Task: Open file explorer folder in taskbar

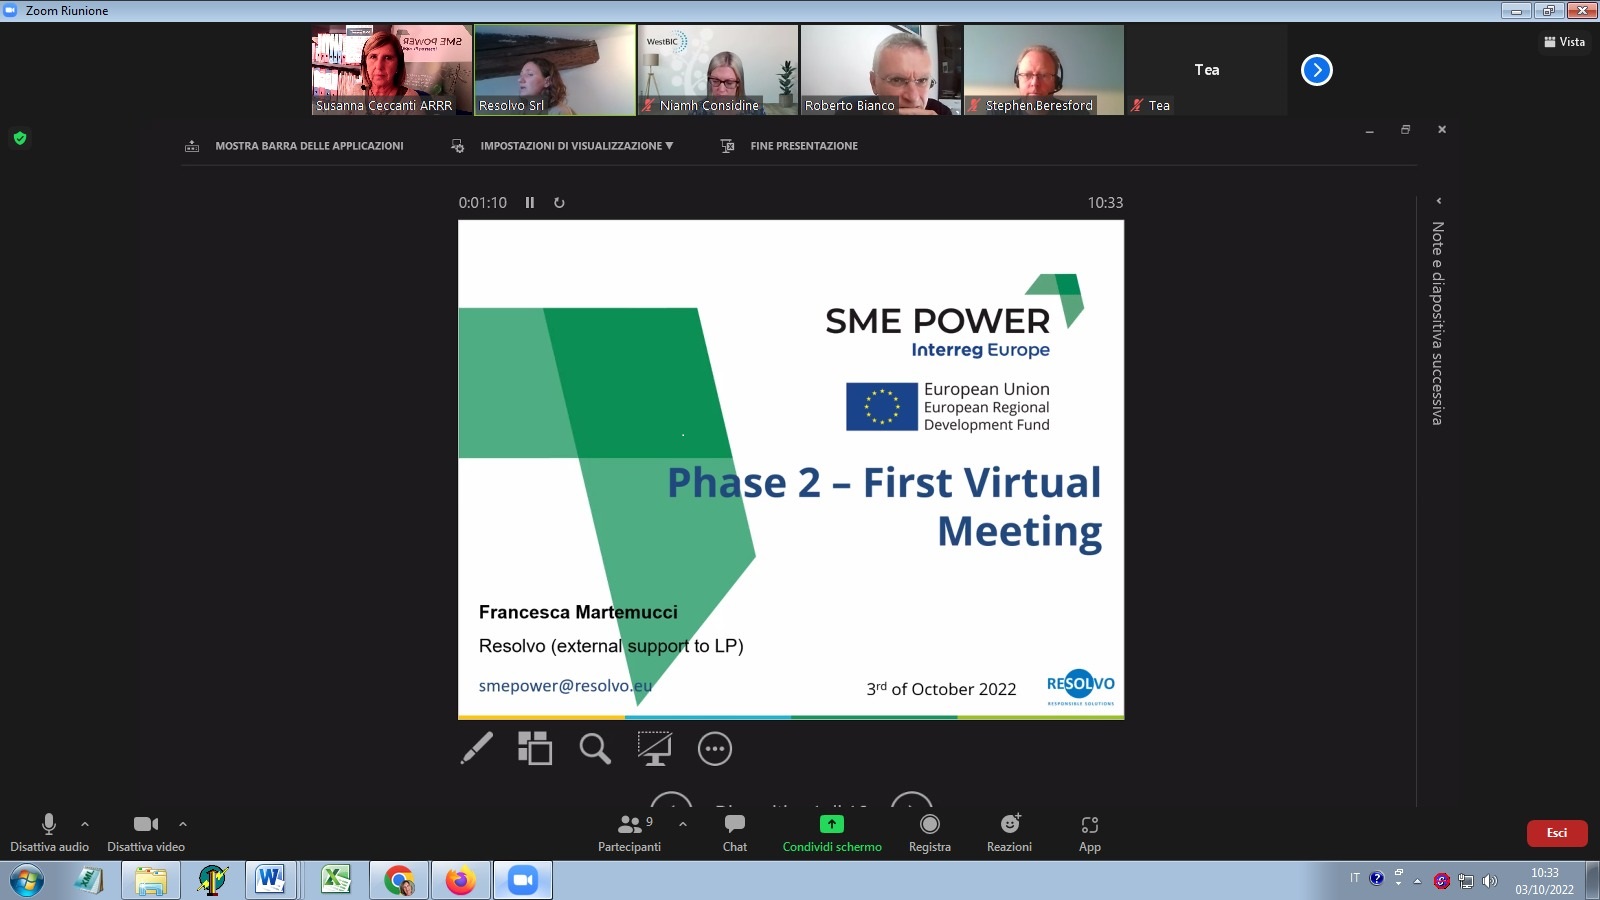Action: tap(151, 881)
